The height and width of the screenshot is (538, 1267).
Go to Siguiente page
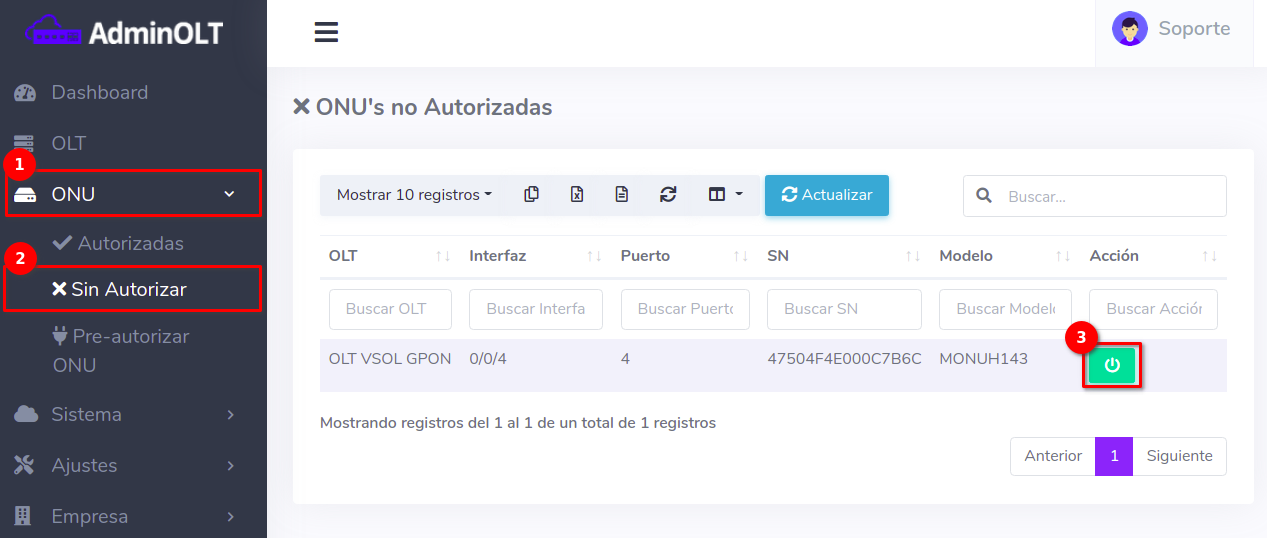coord(1179,456)
